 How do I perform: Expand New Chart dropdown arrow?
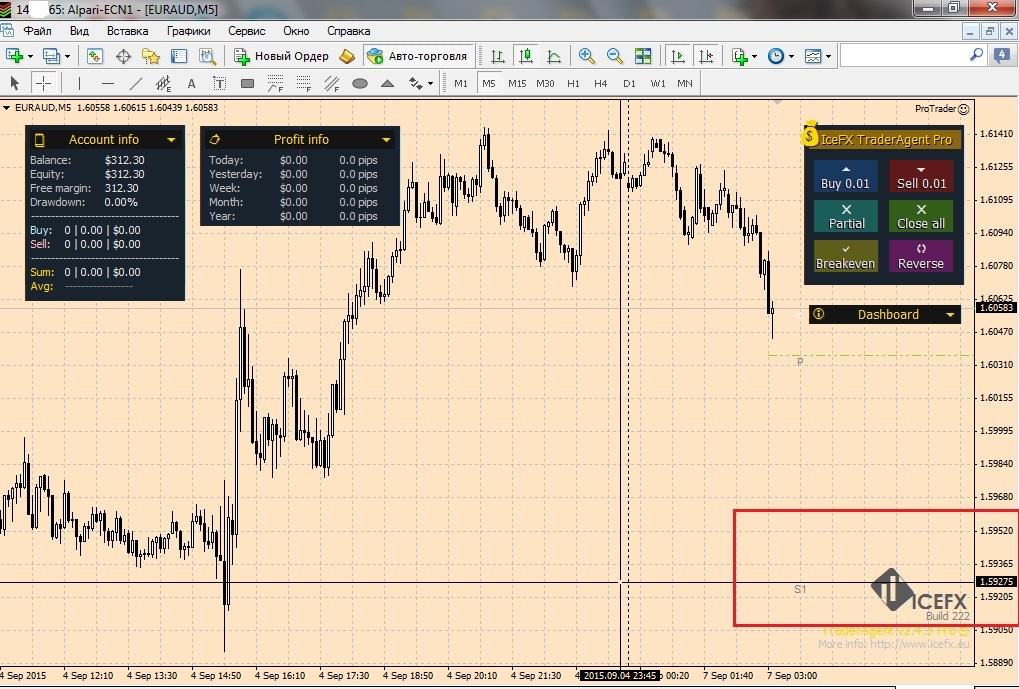tap(31, 57)
